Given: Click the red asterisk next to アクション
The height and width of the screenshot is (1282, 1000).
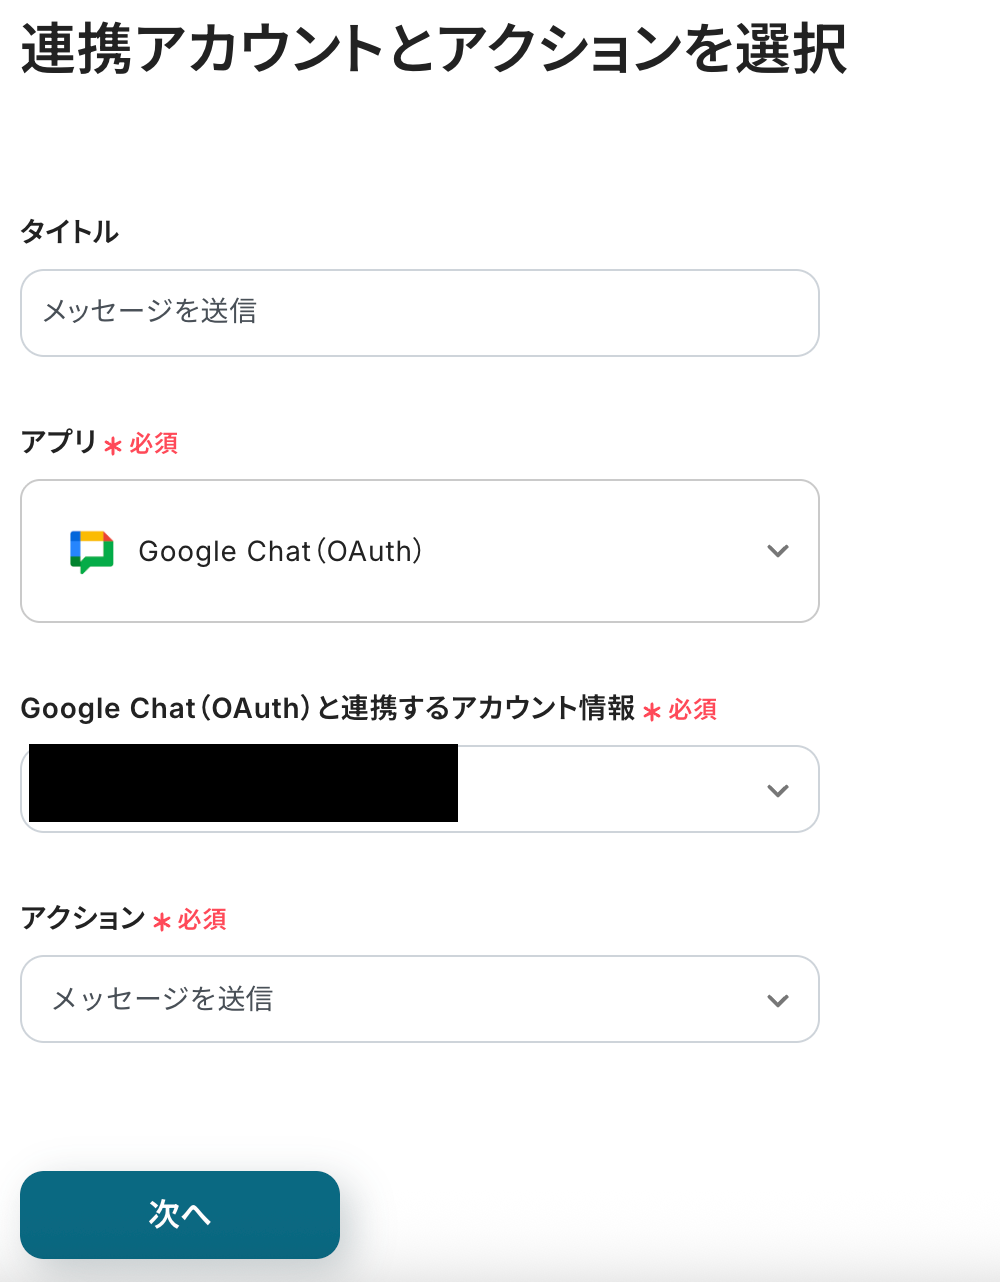Looking at the screenshot, I should [161, 921].
